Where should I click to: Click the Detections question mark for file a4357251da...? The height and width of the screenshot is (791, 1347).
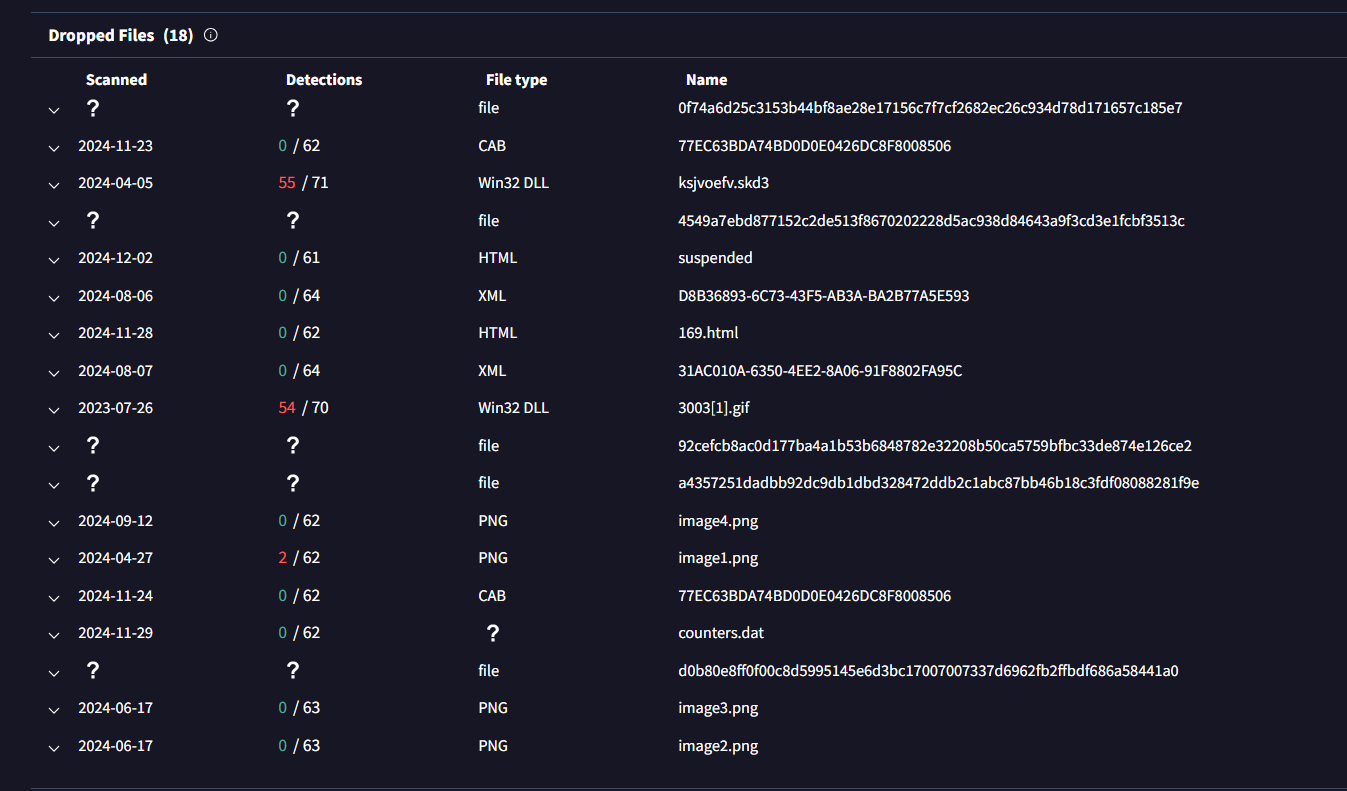tap(293, 484)
